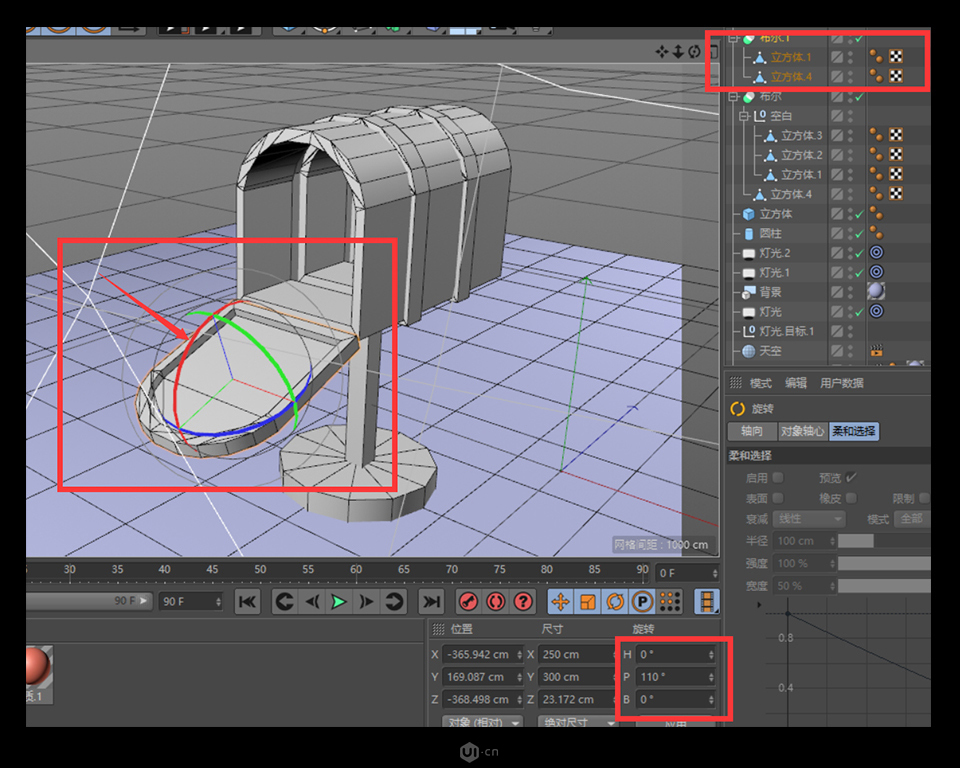Switch to the 对象轴心 tab
Image resolution: width=960 pixels, height=768 pixels.
804,431
